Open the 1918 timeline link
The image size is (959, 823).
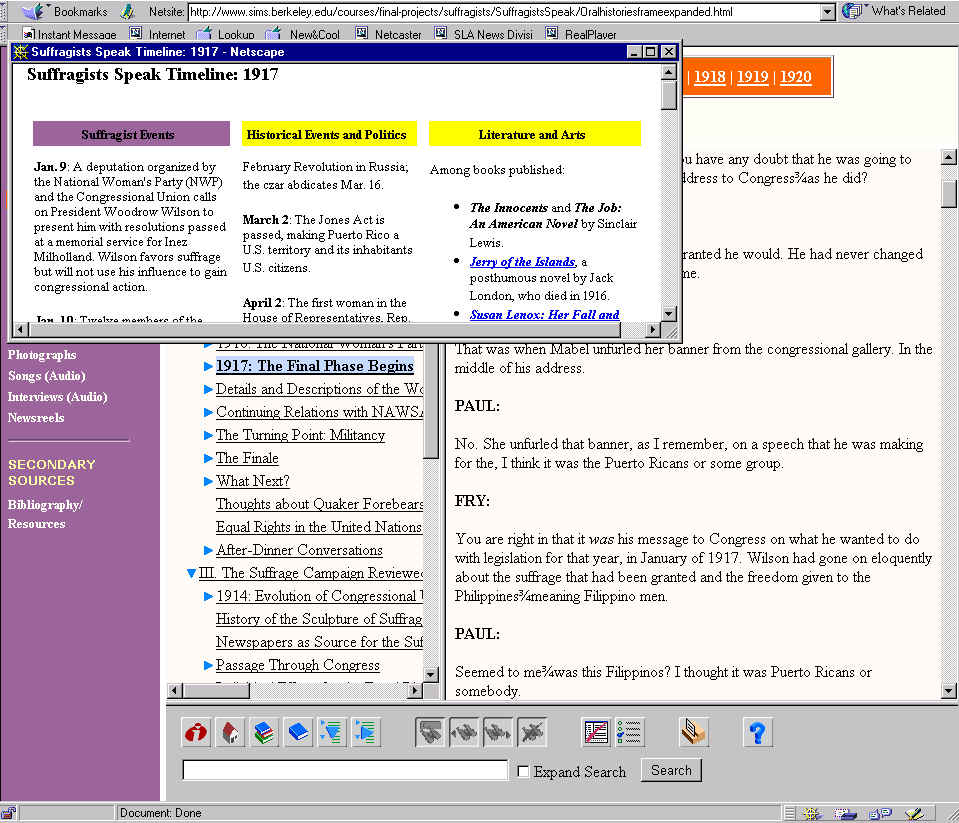click(709, 77)
